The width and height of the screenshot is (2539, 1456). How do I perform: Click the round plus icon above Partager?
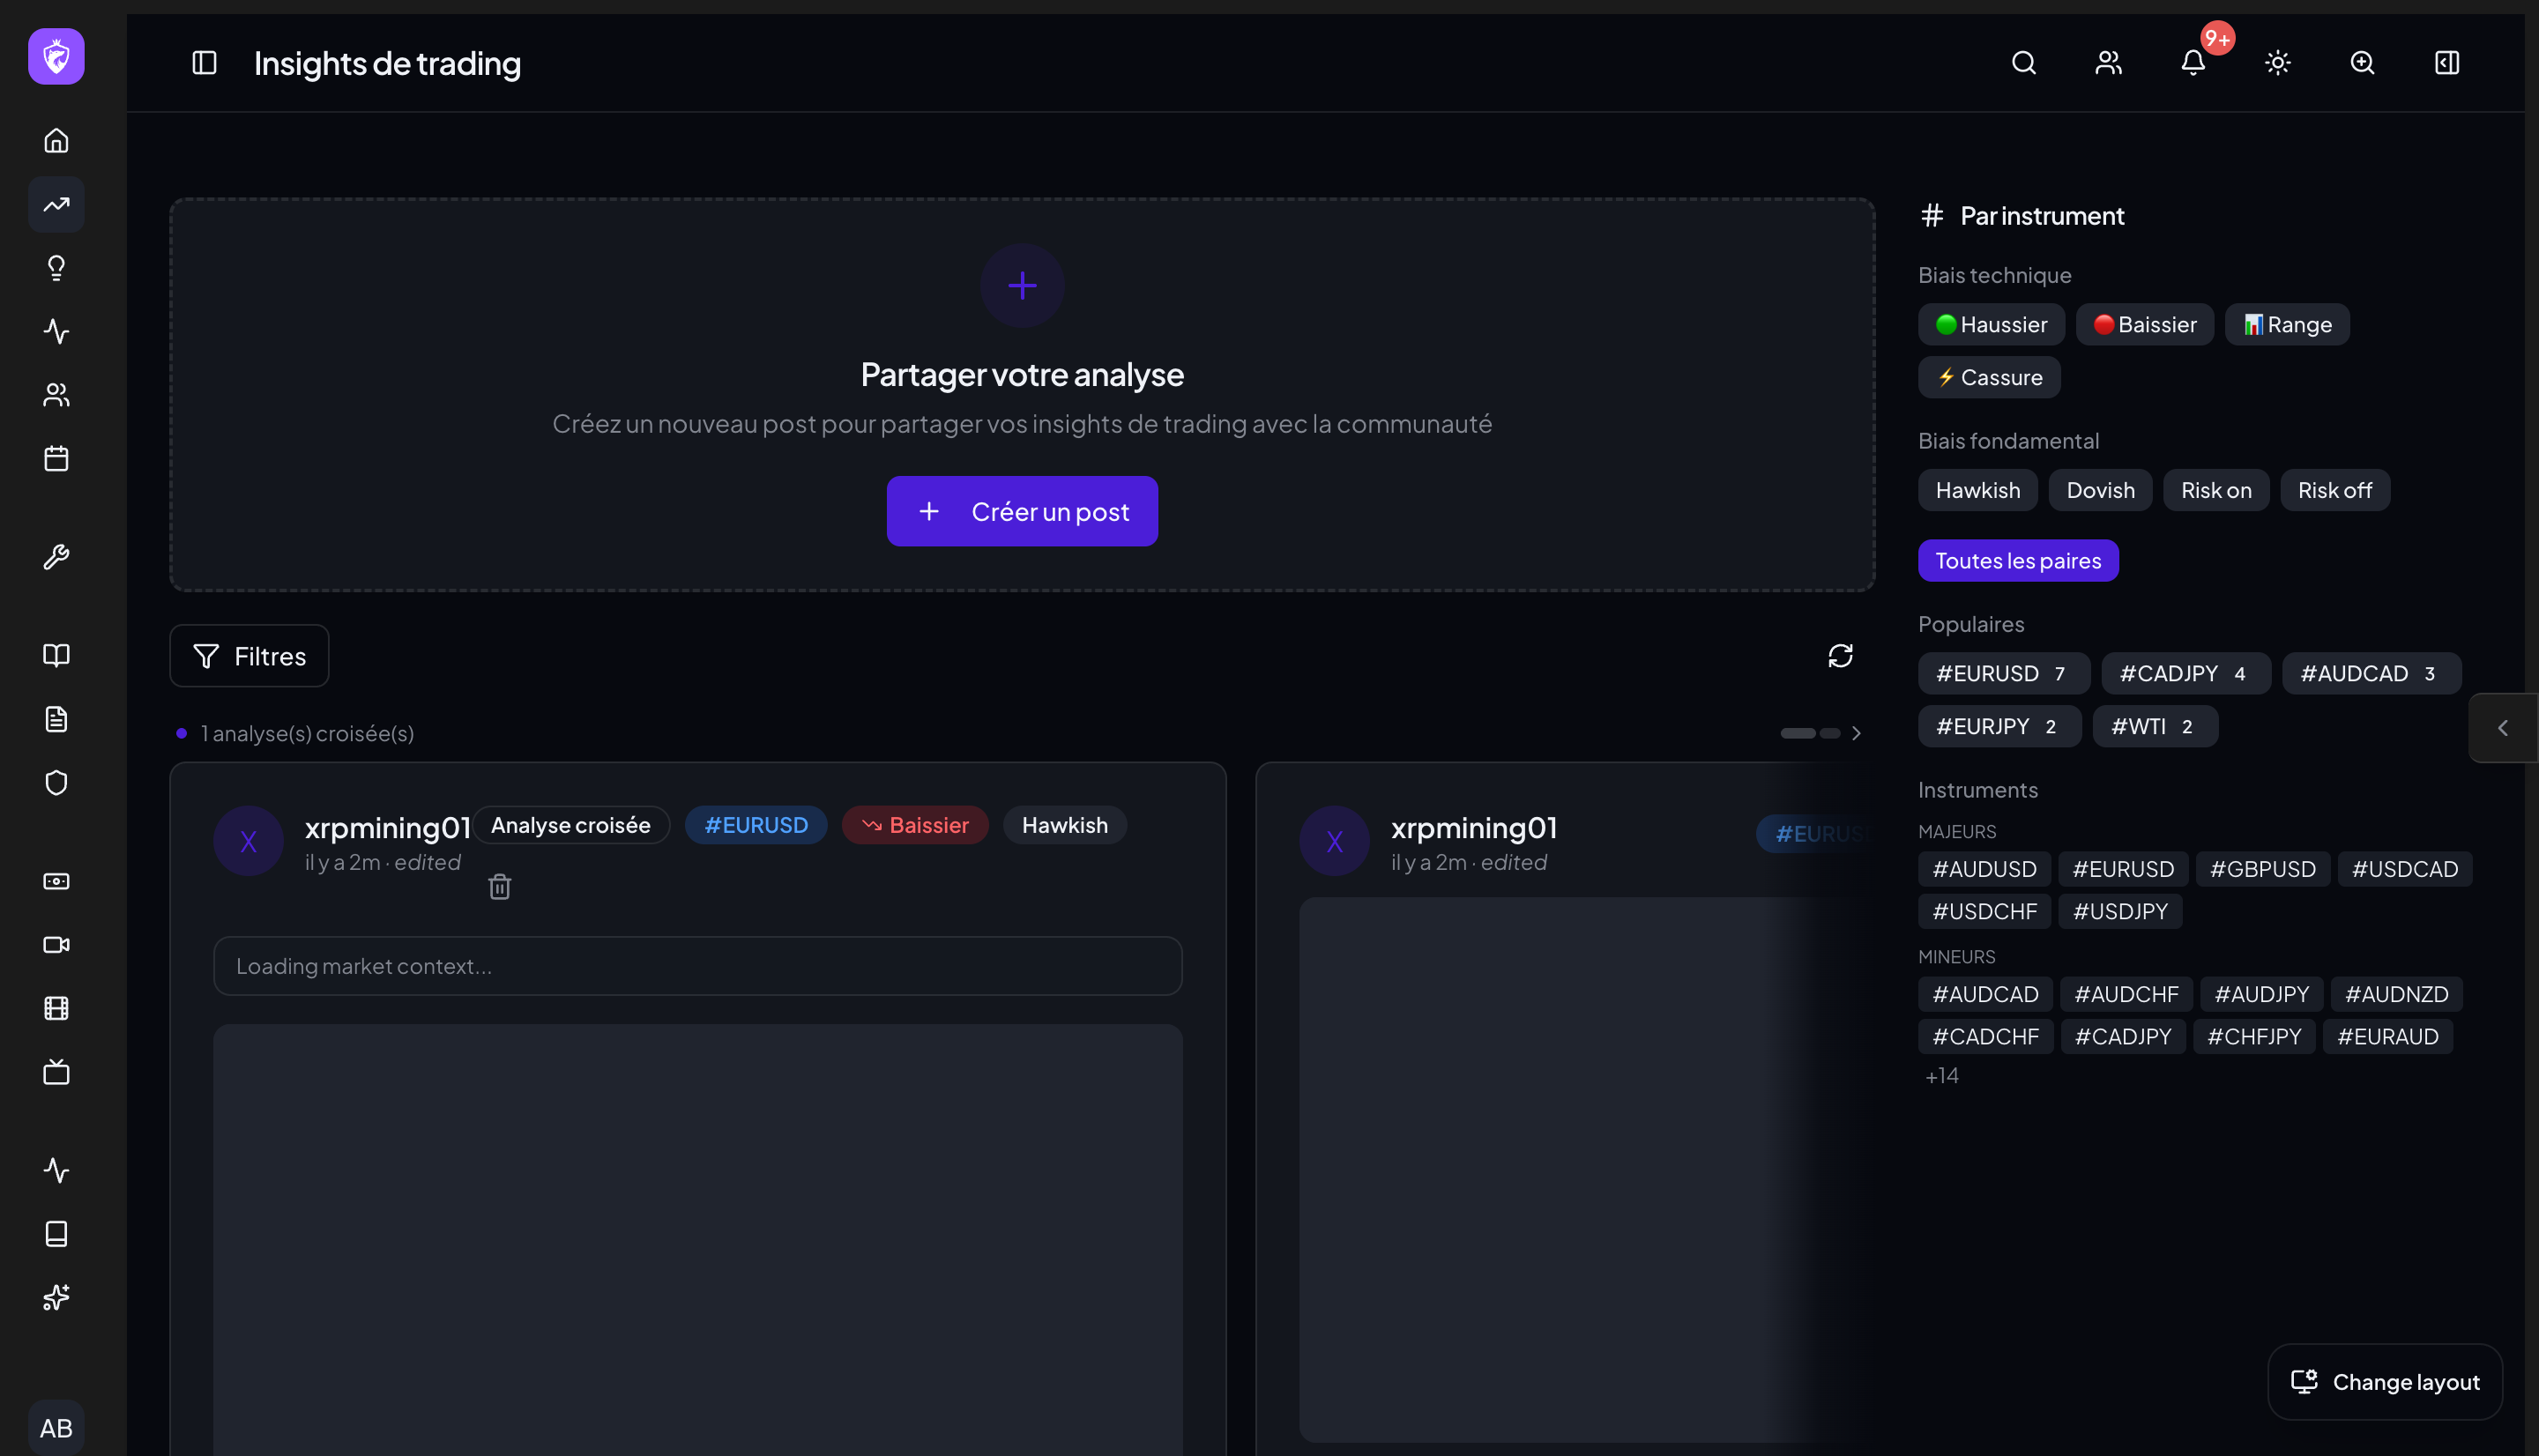[x=1022, y=286]
